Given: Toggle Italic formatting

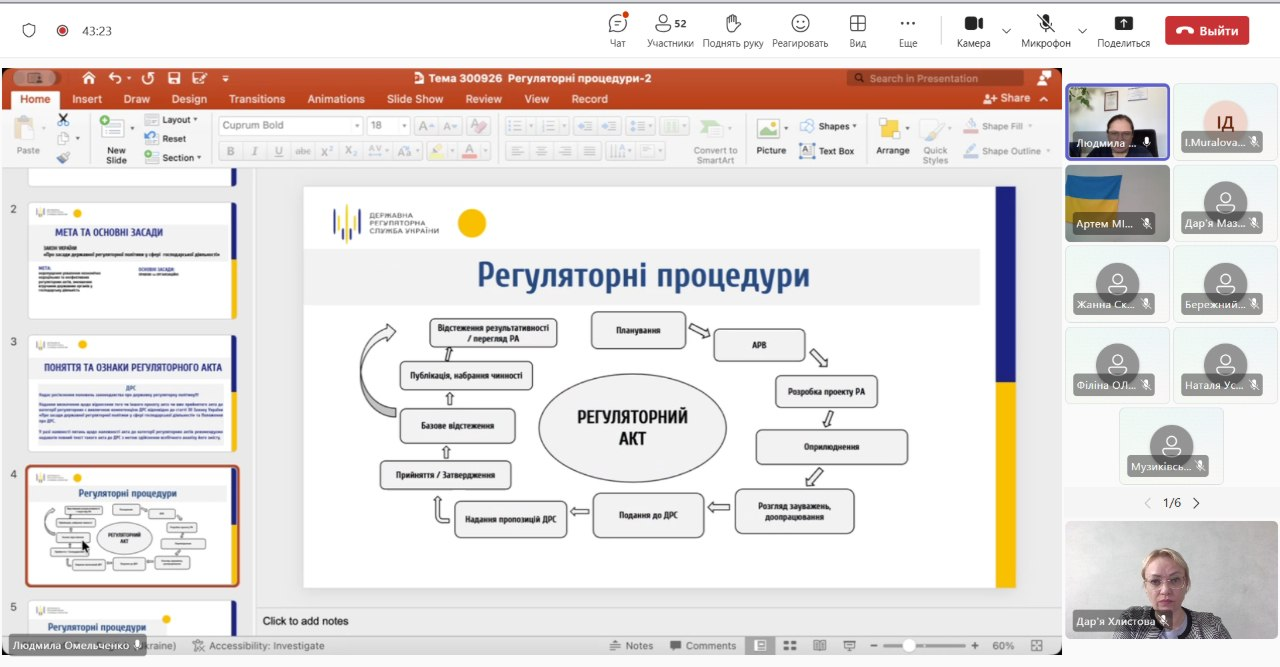Looking at the screenshot, I should (x=255, y=152).
